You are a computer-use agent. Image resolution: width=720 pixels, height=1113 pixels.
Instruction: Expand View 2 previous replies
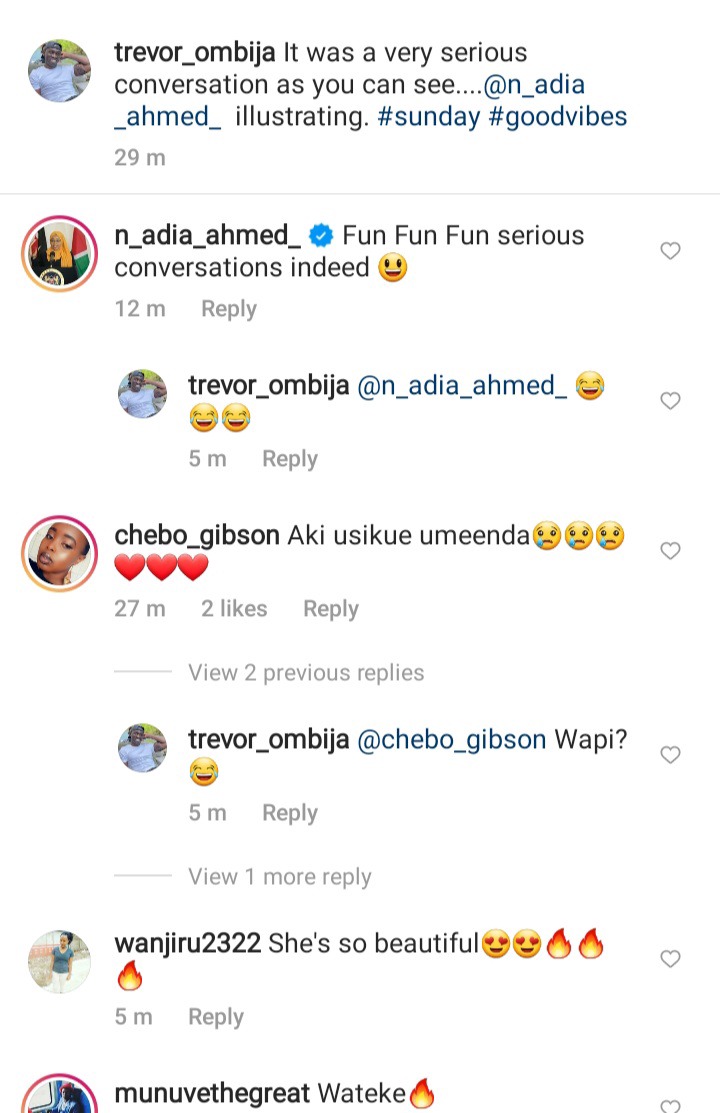pyautogui.click(x=306, y=672)
